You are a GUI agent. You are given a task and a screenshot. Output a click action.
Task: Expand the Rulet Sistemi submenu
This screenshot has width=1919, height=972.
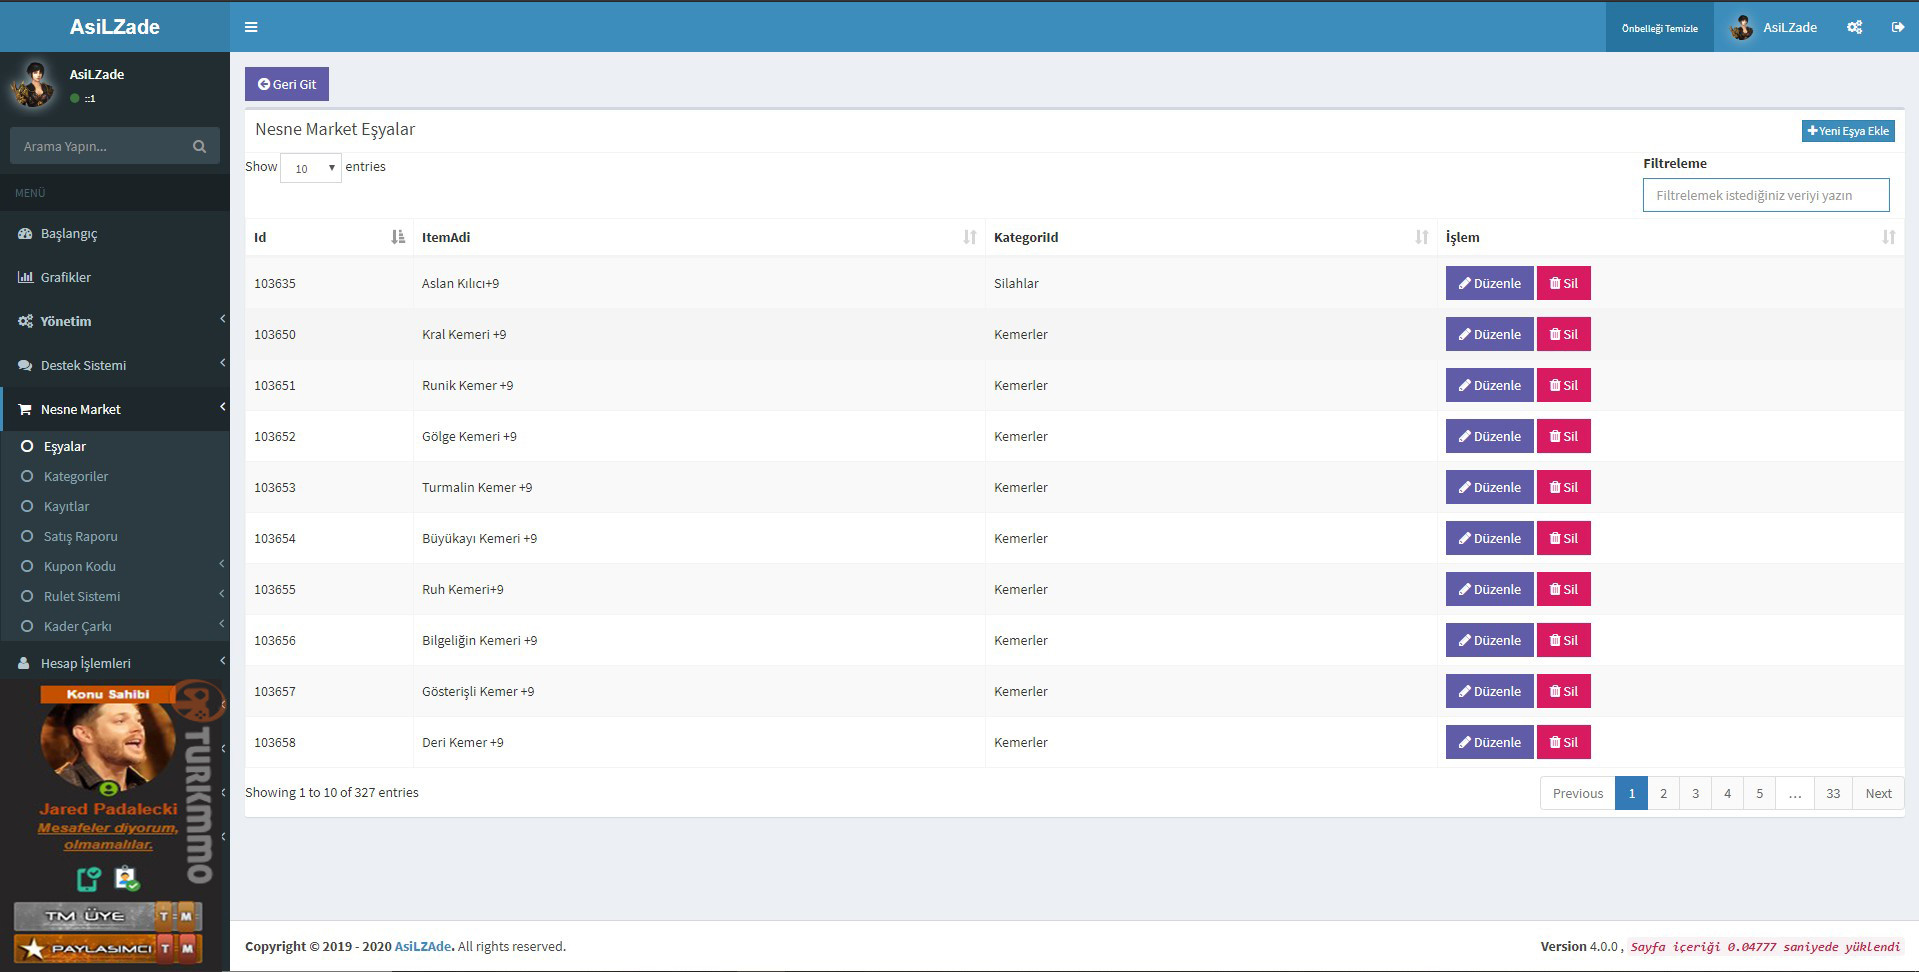tap(115, 596)
